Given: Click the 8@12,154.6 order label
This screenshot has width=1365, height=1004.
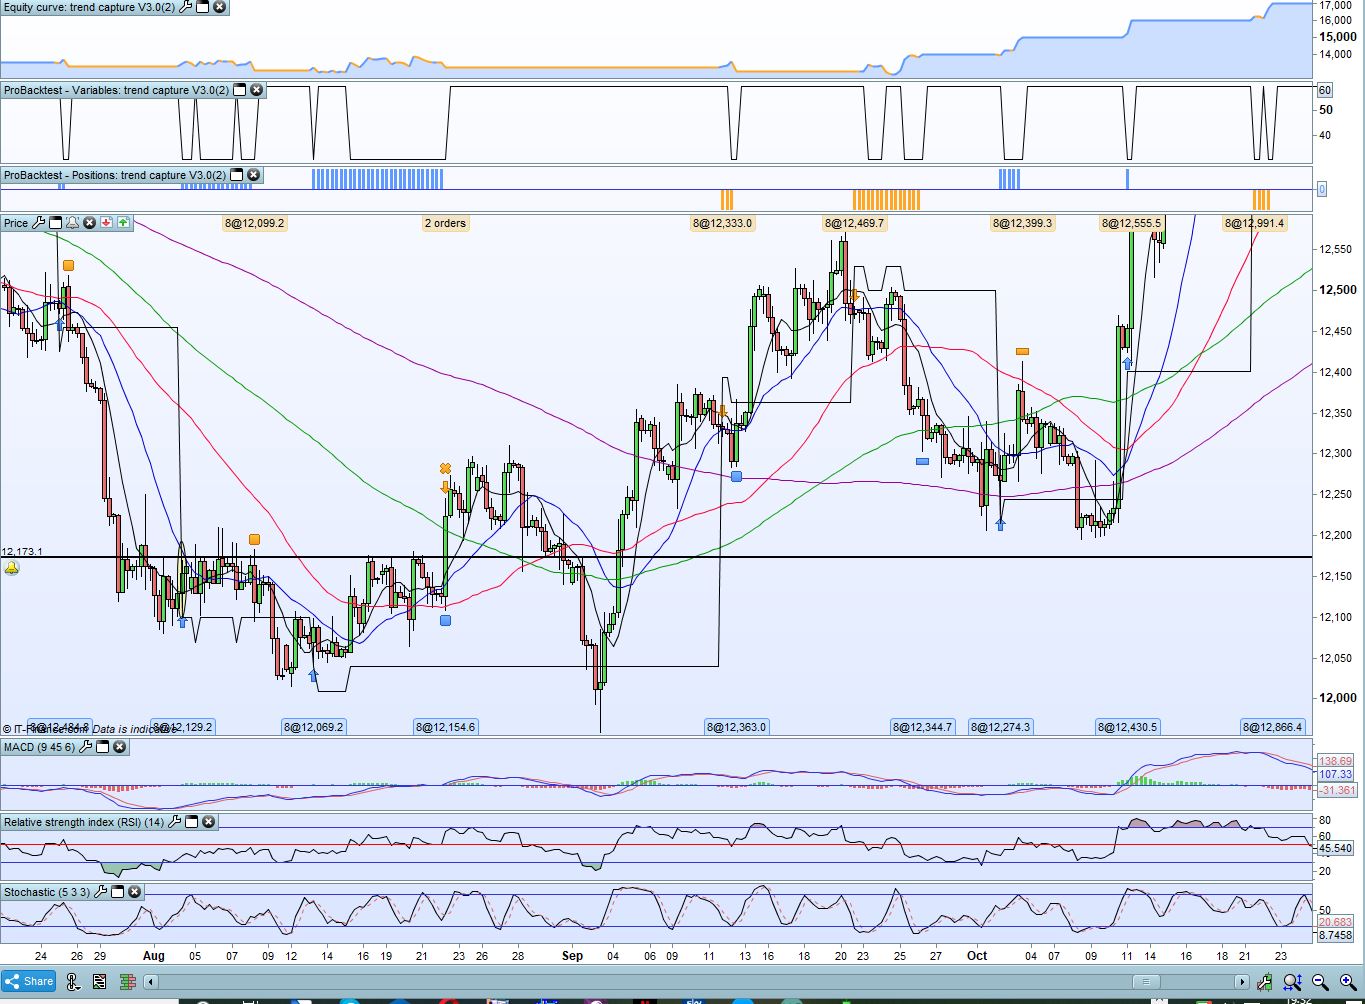Looking at the screenshot, I should click(446, 727).
